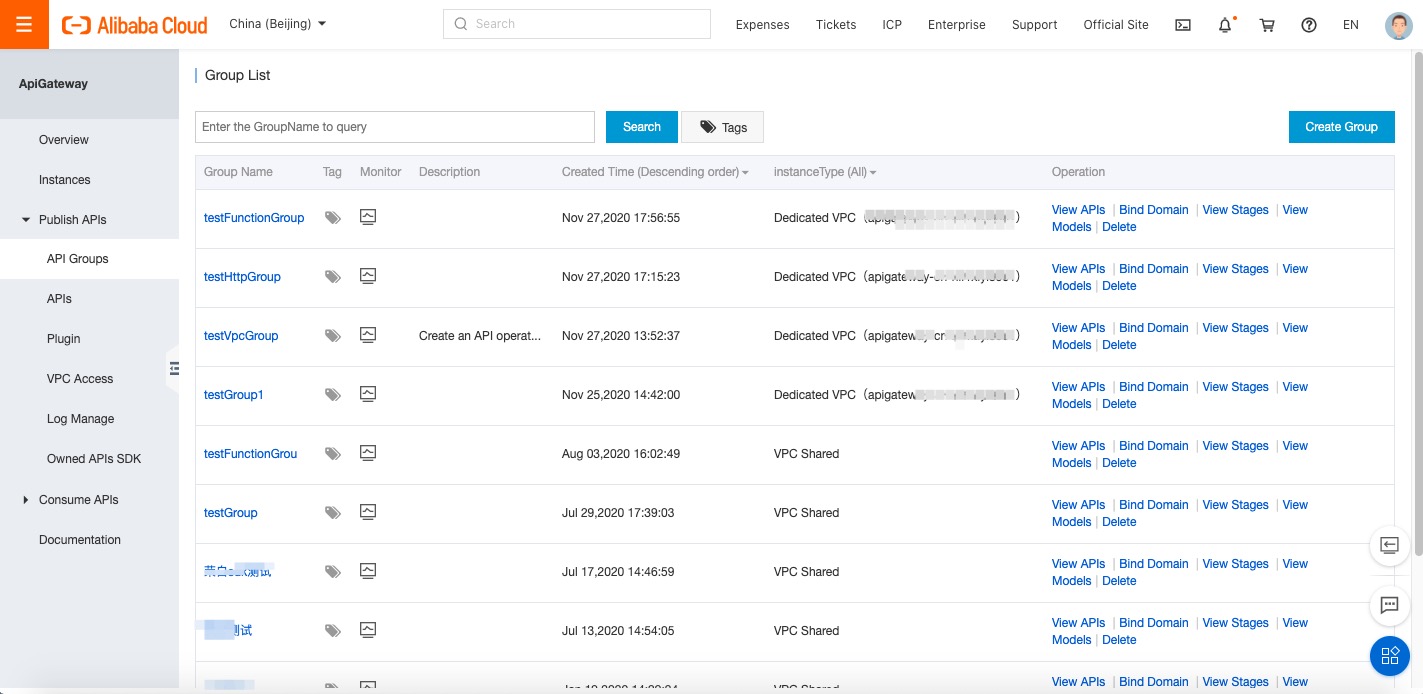This screenshot has width=1423, height=694.
Task: Click Models link for testGroup row
Action: click(1071, 522)
